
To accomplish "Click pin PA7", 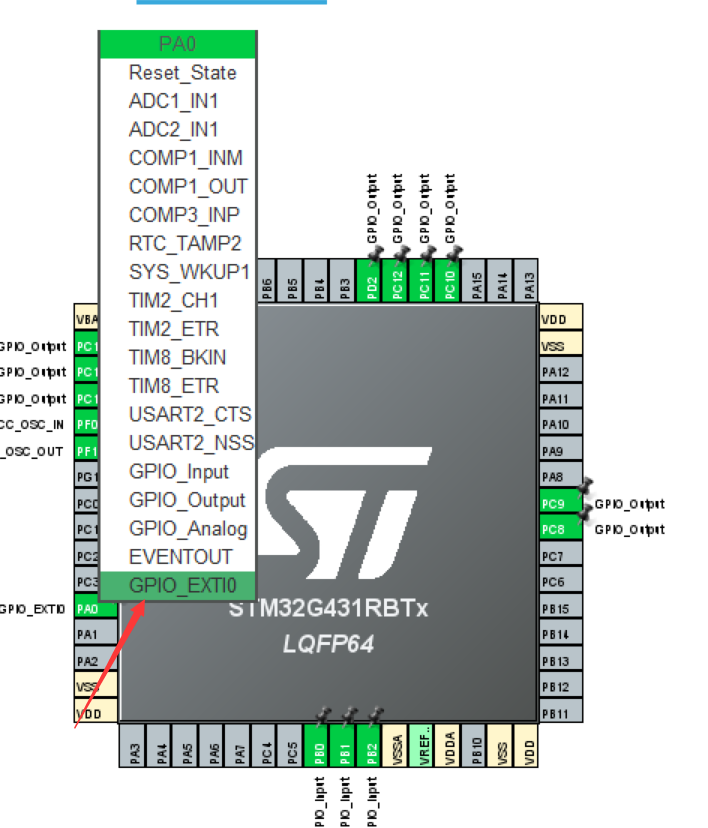I will [237, 745].
